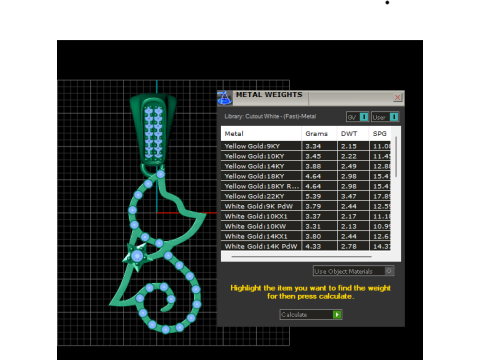Select the White Gold:10KX1 row
Image resolution: width=480 pixels, height=360 pixels.
(306, 216)
